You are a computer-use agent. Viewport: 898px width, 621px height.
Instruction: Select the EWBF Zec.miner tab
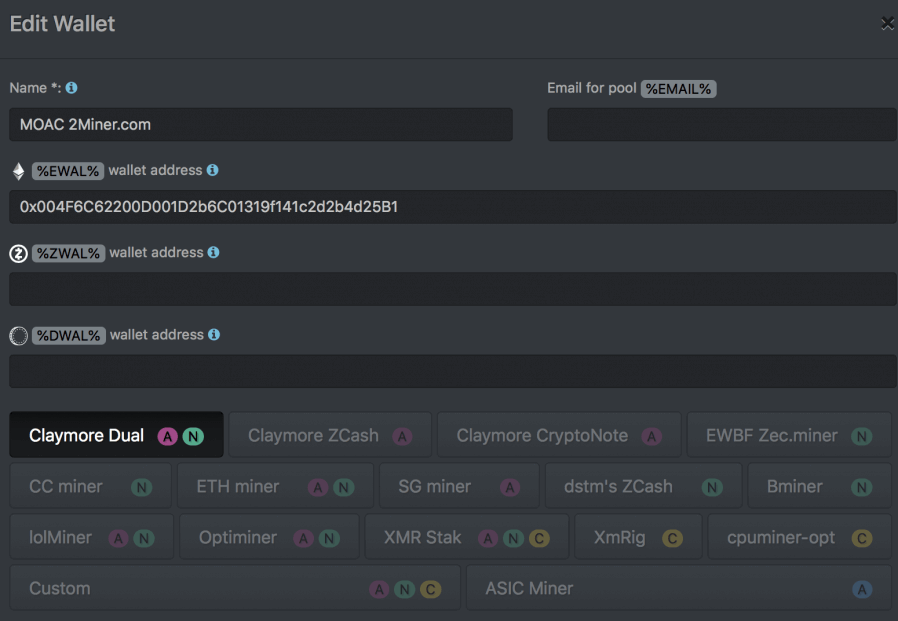[x=788, y=436]
